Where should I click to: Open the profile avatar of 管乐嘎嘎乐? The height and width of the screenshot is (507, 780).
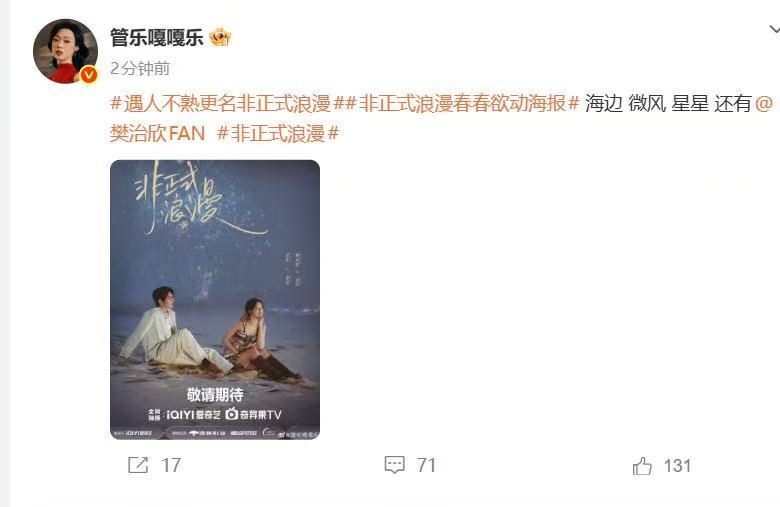point(65,51)
